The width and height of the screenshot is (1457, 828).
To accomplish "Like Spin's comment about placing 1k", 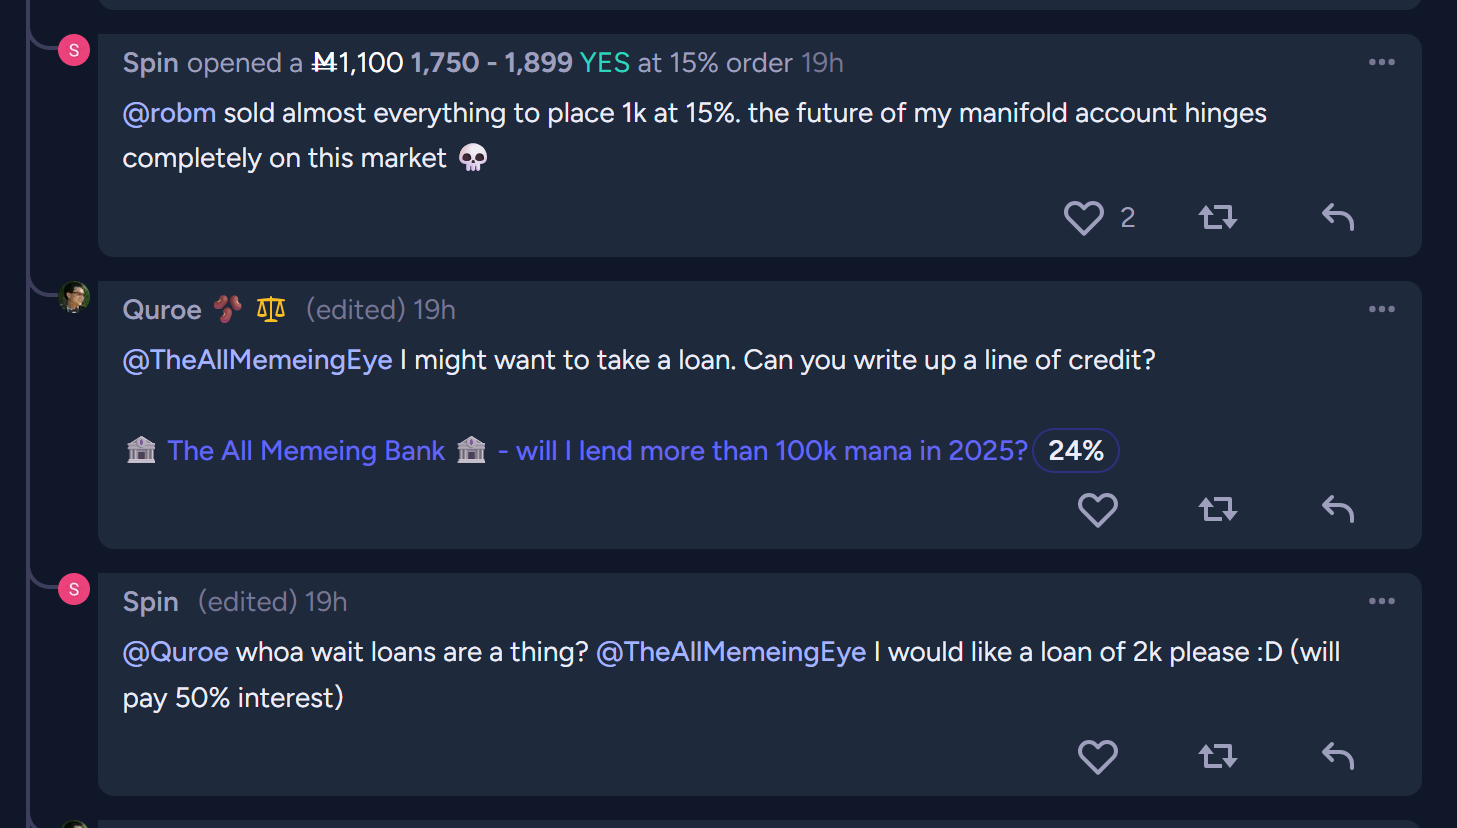I will point(1084,218).
